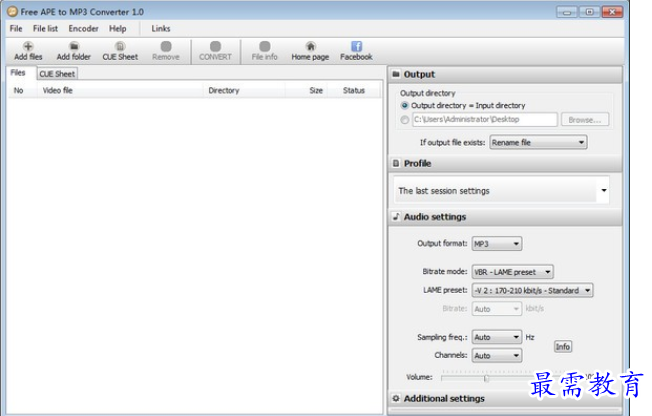This screenshot has height=416, width=652.
Task: Expand the Additional settings section
Action: (x=506, y=399)
